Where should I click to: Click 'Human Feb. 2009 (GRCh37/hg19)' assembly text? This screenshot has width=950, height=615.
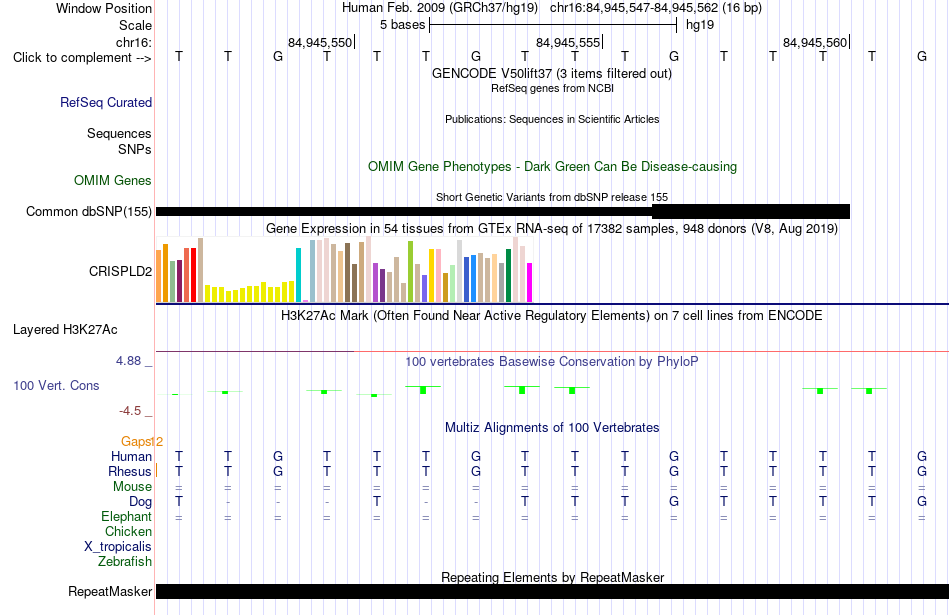point(440,8)
